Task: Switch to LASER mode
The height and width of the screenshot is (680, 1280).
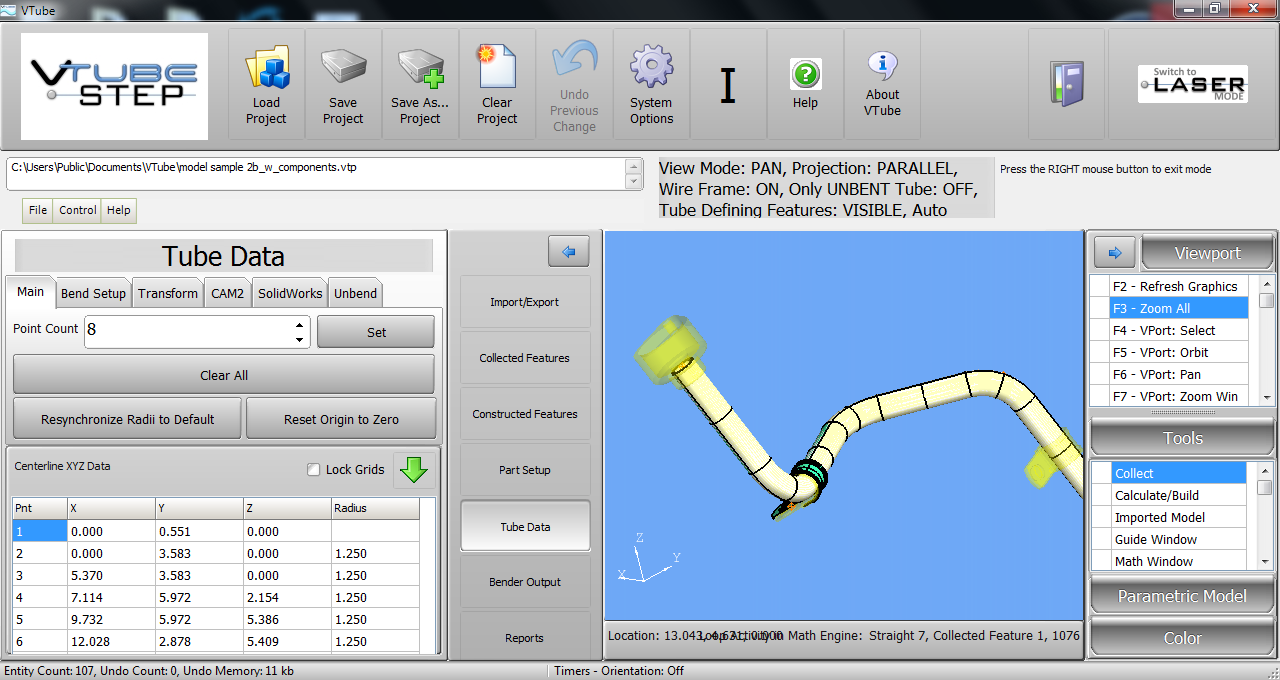Action: click(1191, 84)
